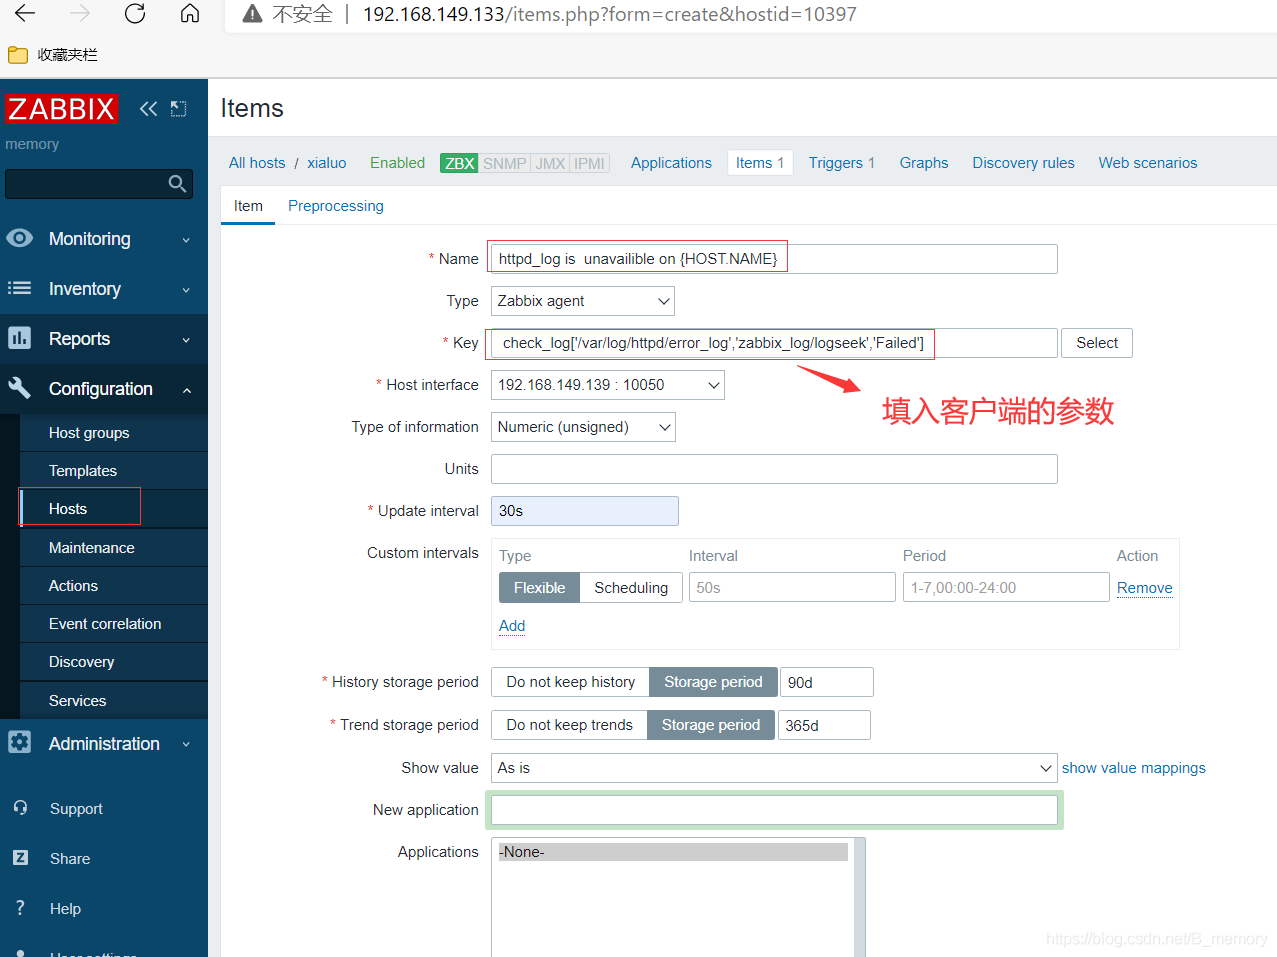Open the bookmarks folder icon
Image resolution: width=1277 pixels, height=957 pixels.
coord(18,55)
